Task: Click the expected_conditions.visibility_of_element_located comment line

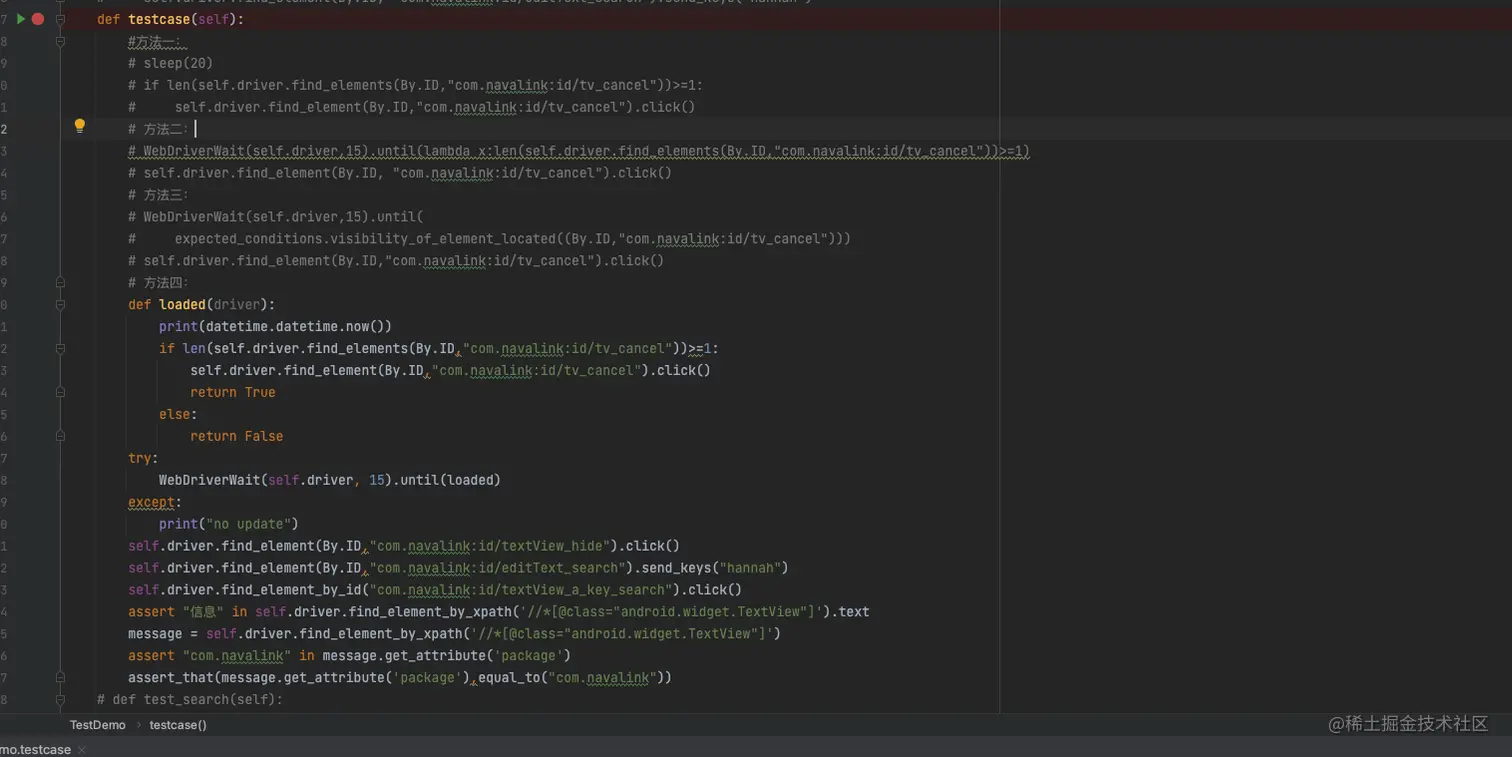Action: pos(490,239)
